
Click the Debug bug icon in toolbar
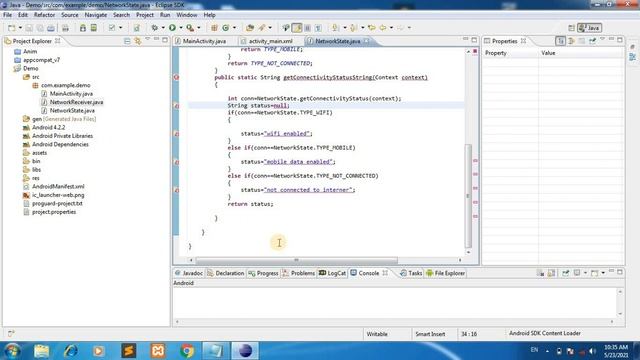point(155,28)
